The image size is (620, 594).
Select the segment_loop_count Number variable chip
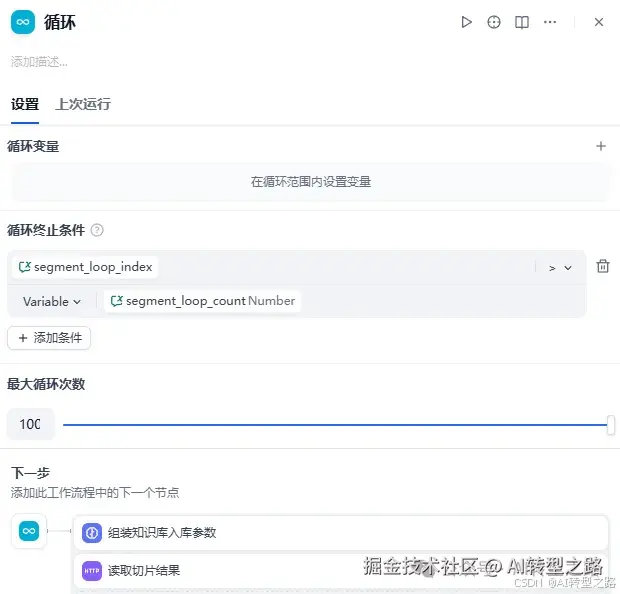click(202, 301)
